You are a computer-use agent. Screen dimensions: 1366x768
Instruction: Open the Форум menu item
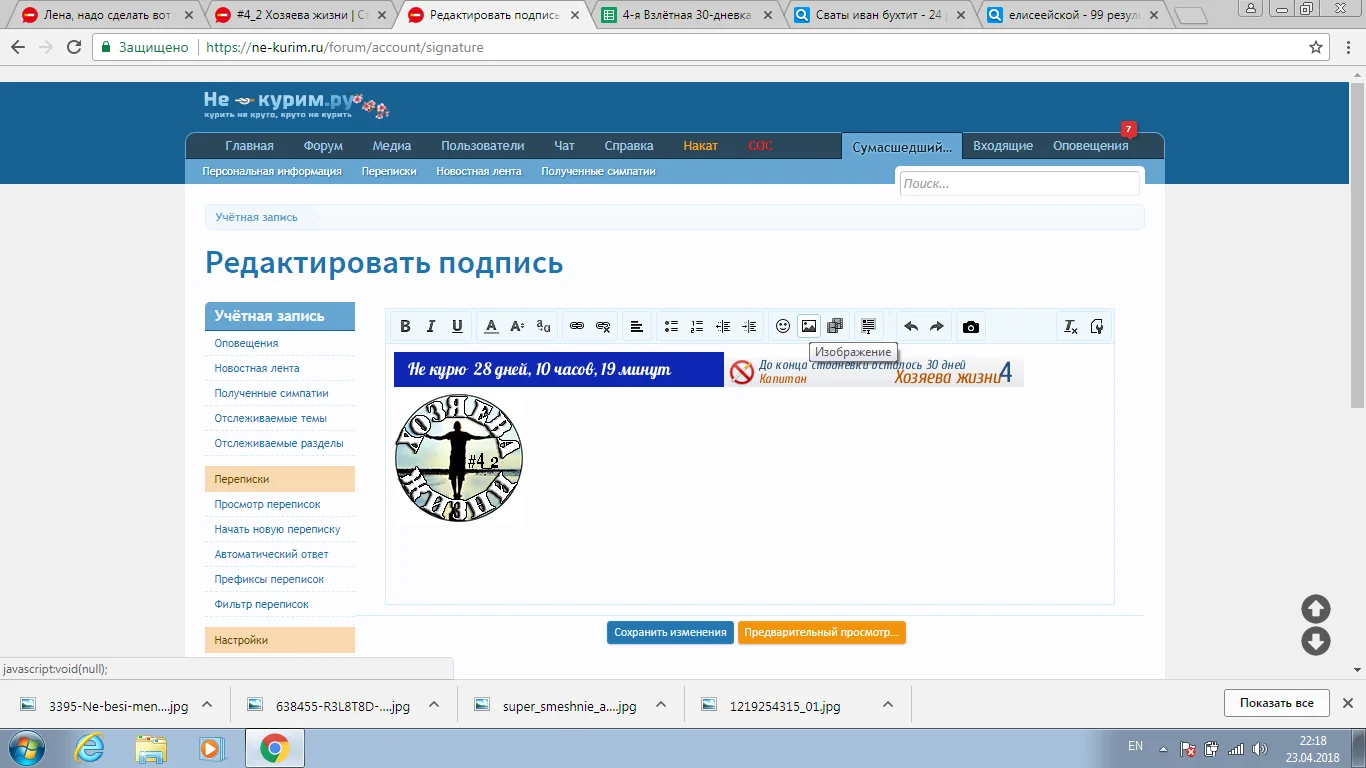(x=323, y=146)
